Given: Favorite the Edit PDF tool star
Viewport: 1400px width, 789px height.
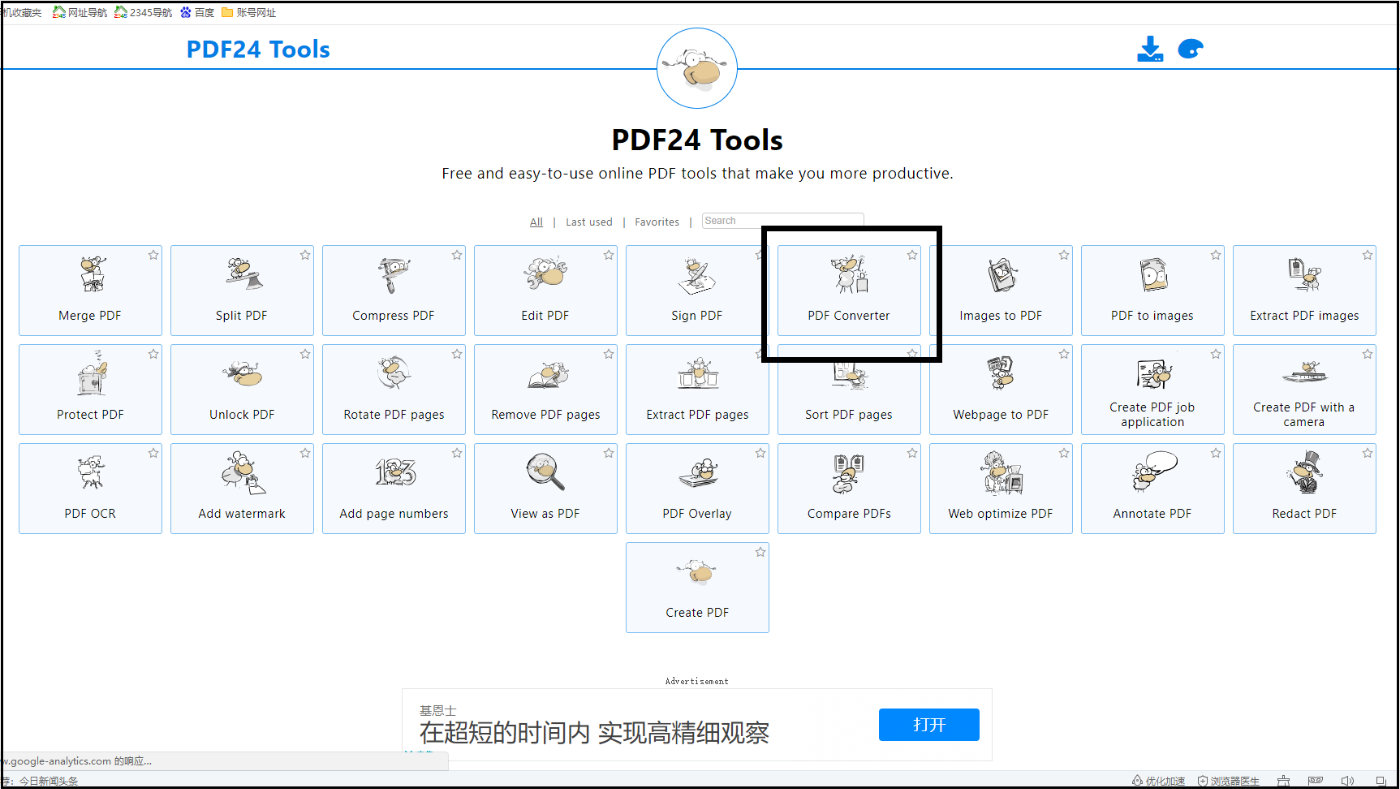Looking at the screenshot, I should (x=609, y=255).
